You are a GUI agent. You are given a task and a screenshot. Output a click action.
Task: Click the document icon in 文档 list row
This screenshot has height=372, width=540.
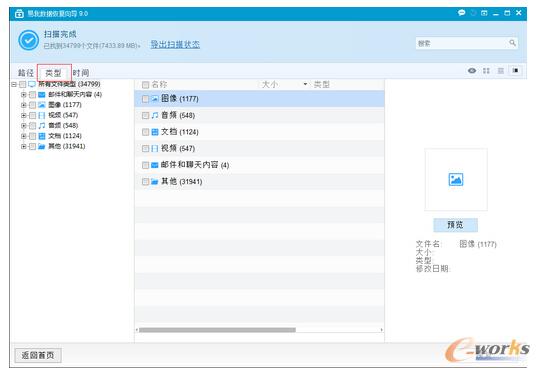pos(155,132)
